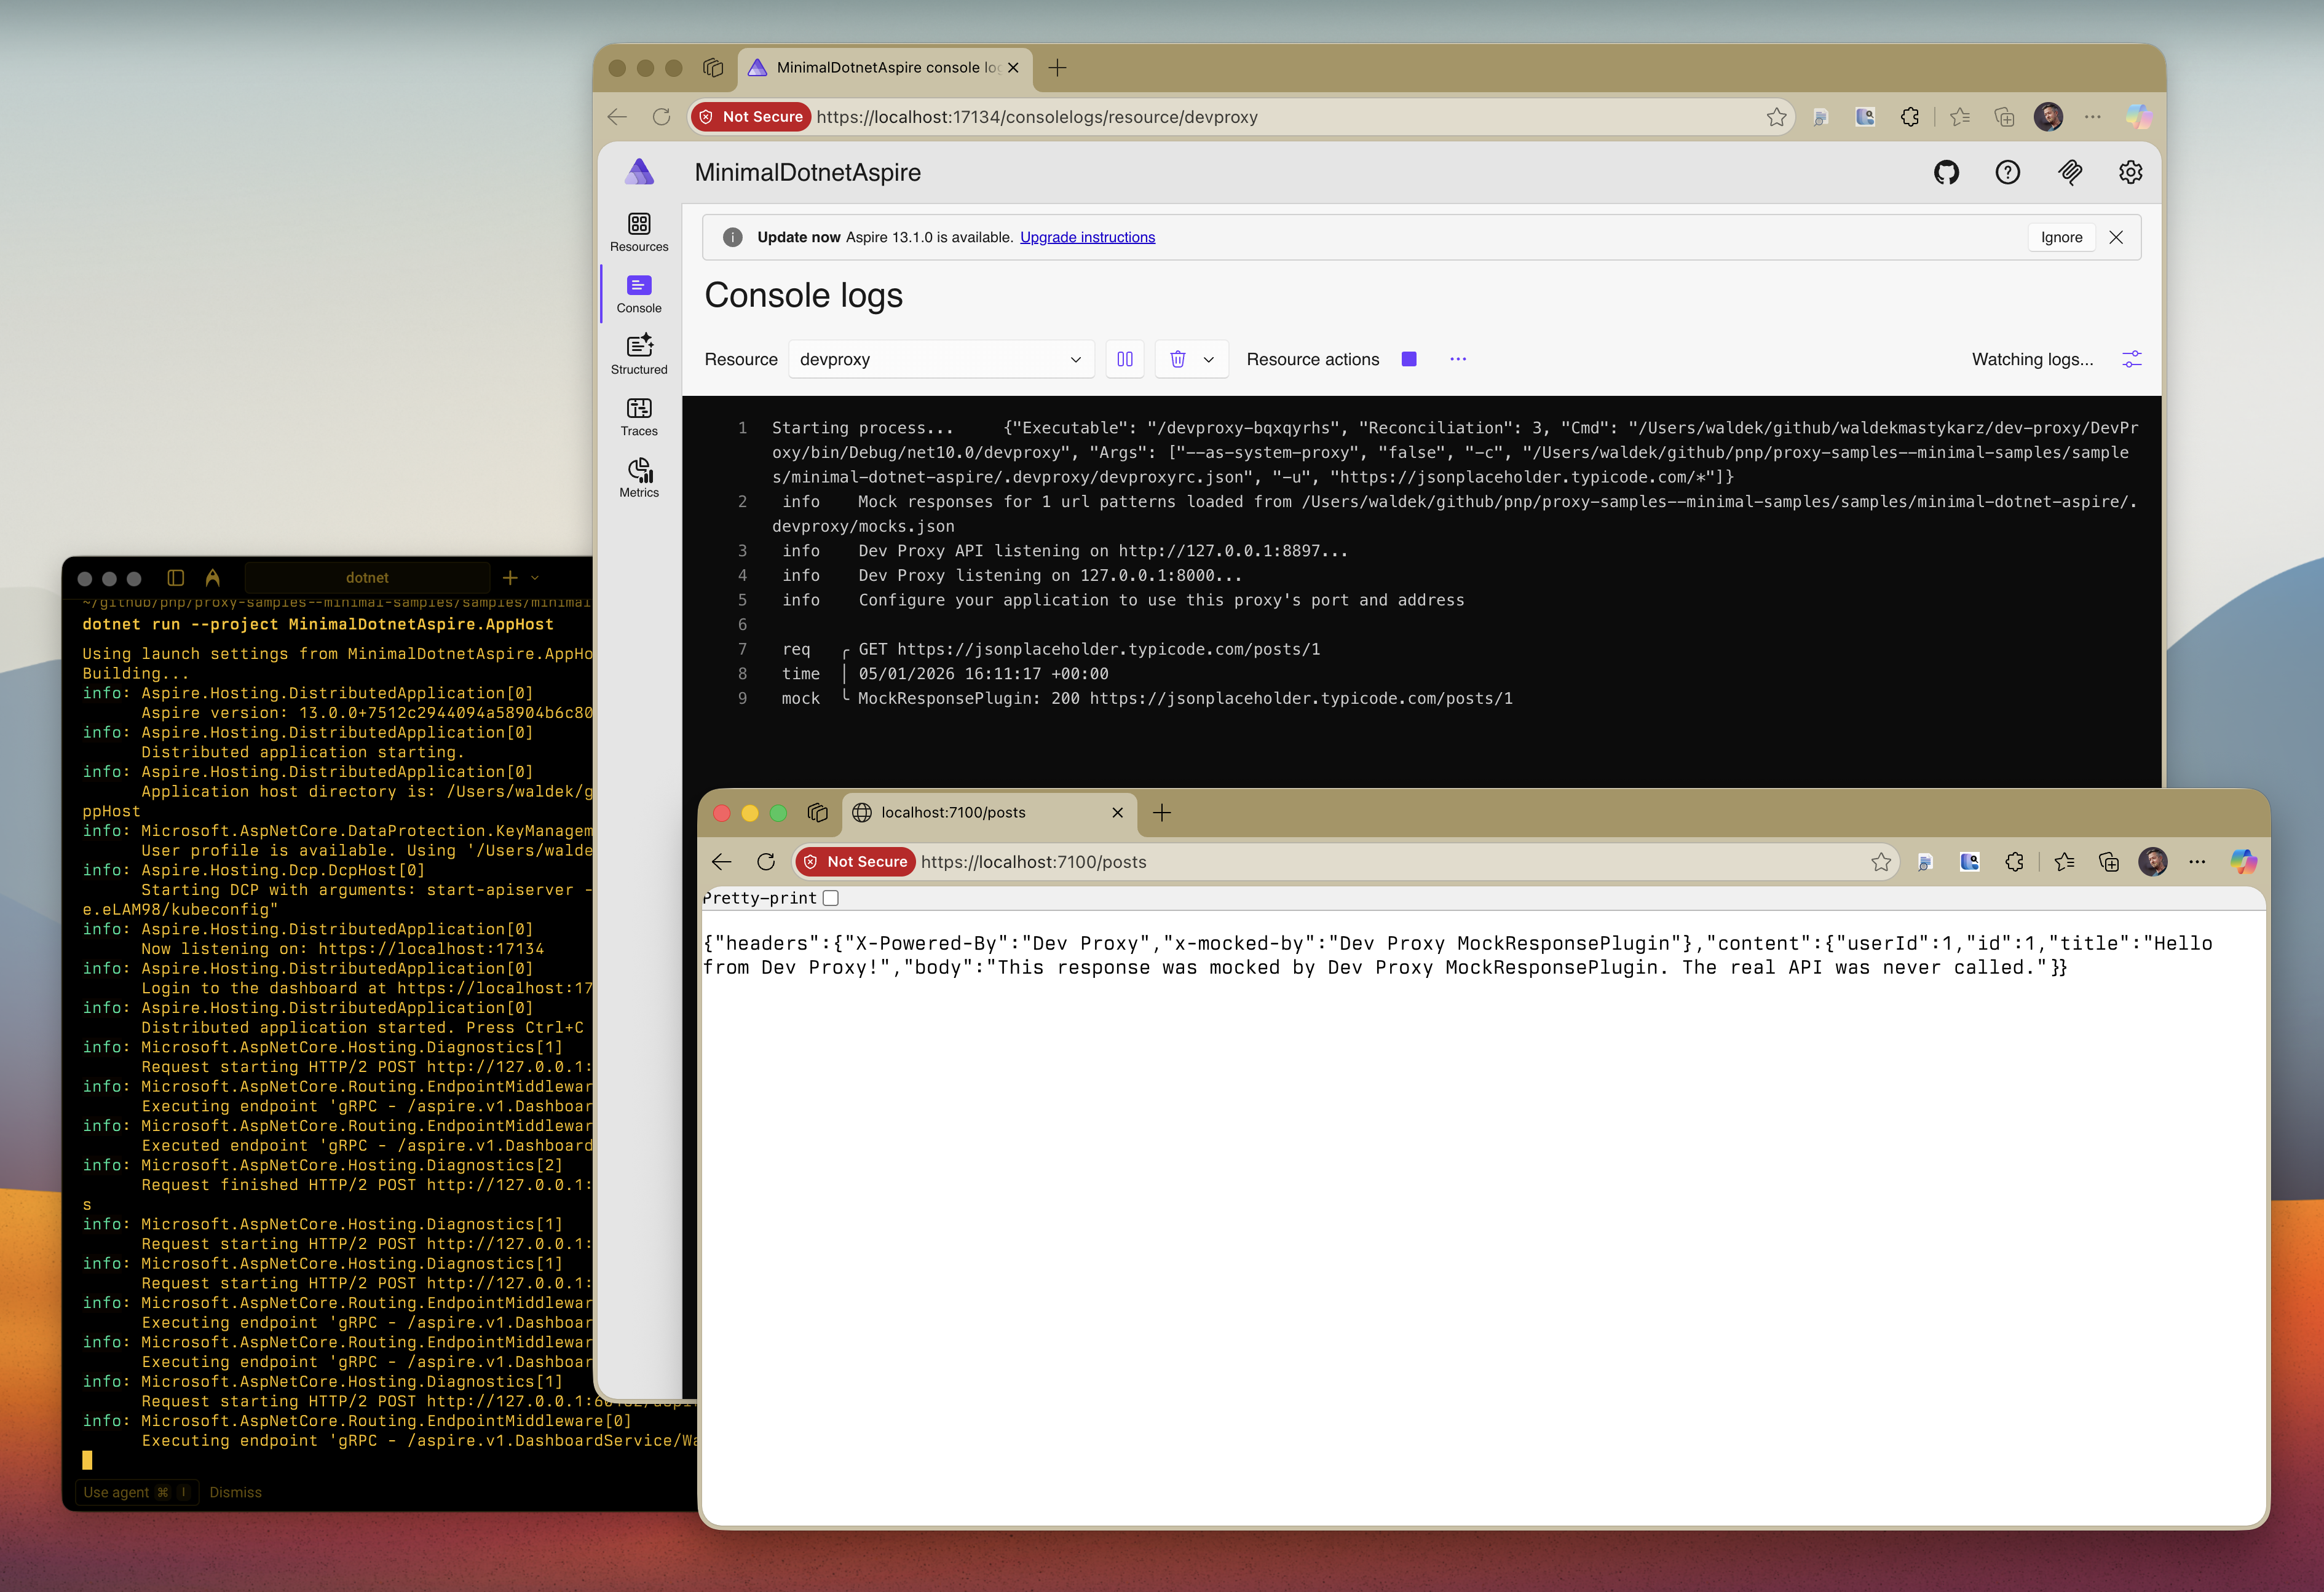Viewport: 2324px width, 1592px height.
Task: Open the Resource actions overflow menu
Action: (x=1457, y=359)
